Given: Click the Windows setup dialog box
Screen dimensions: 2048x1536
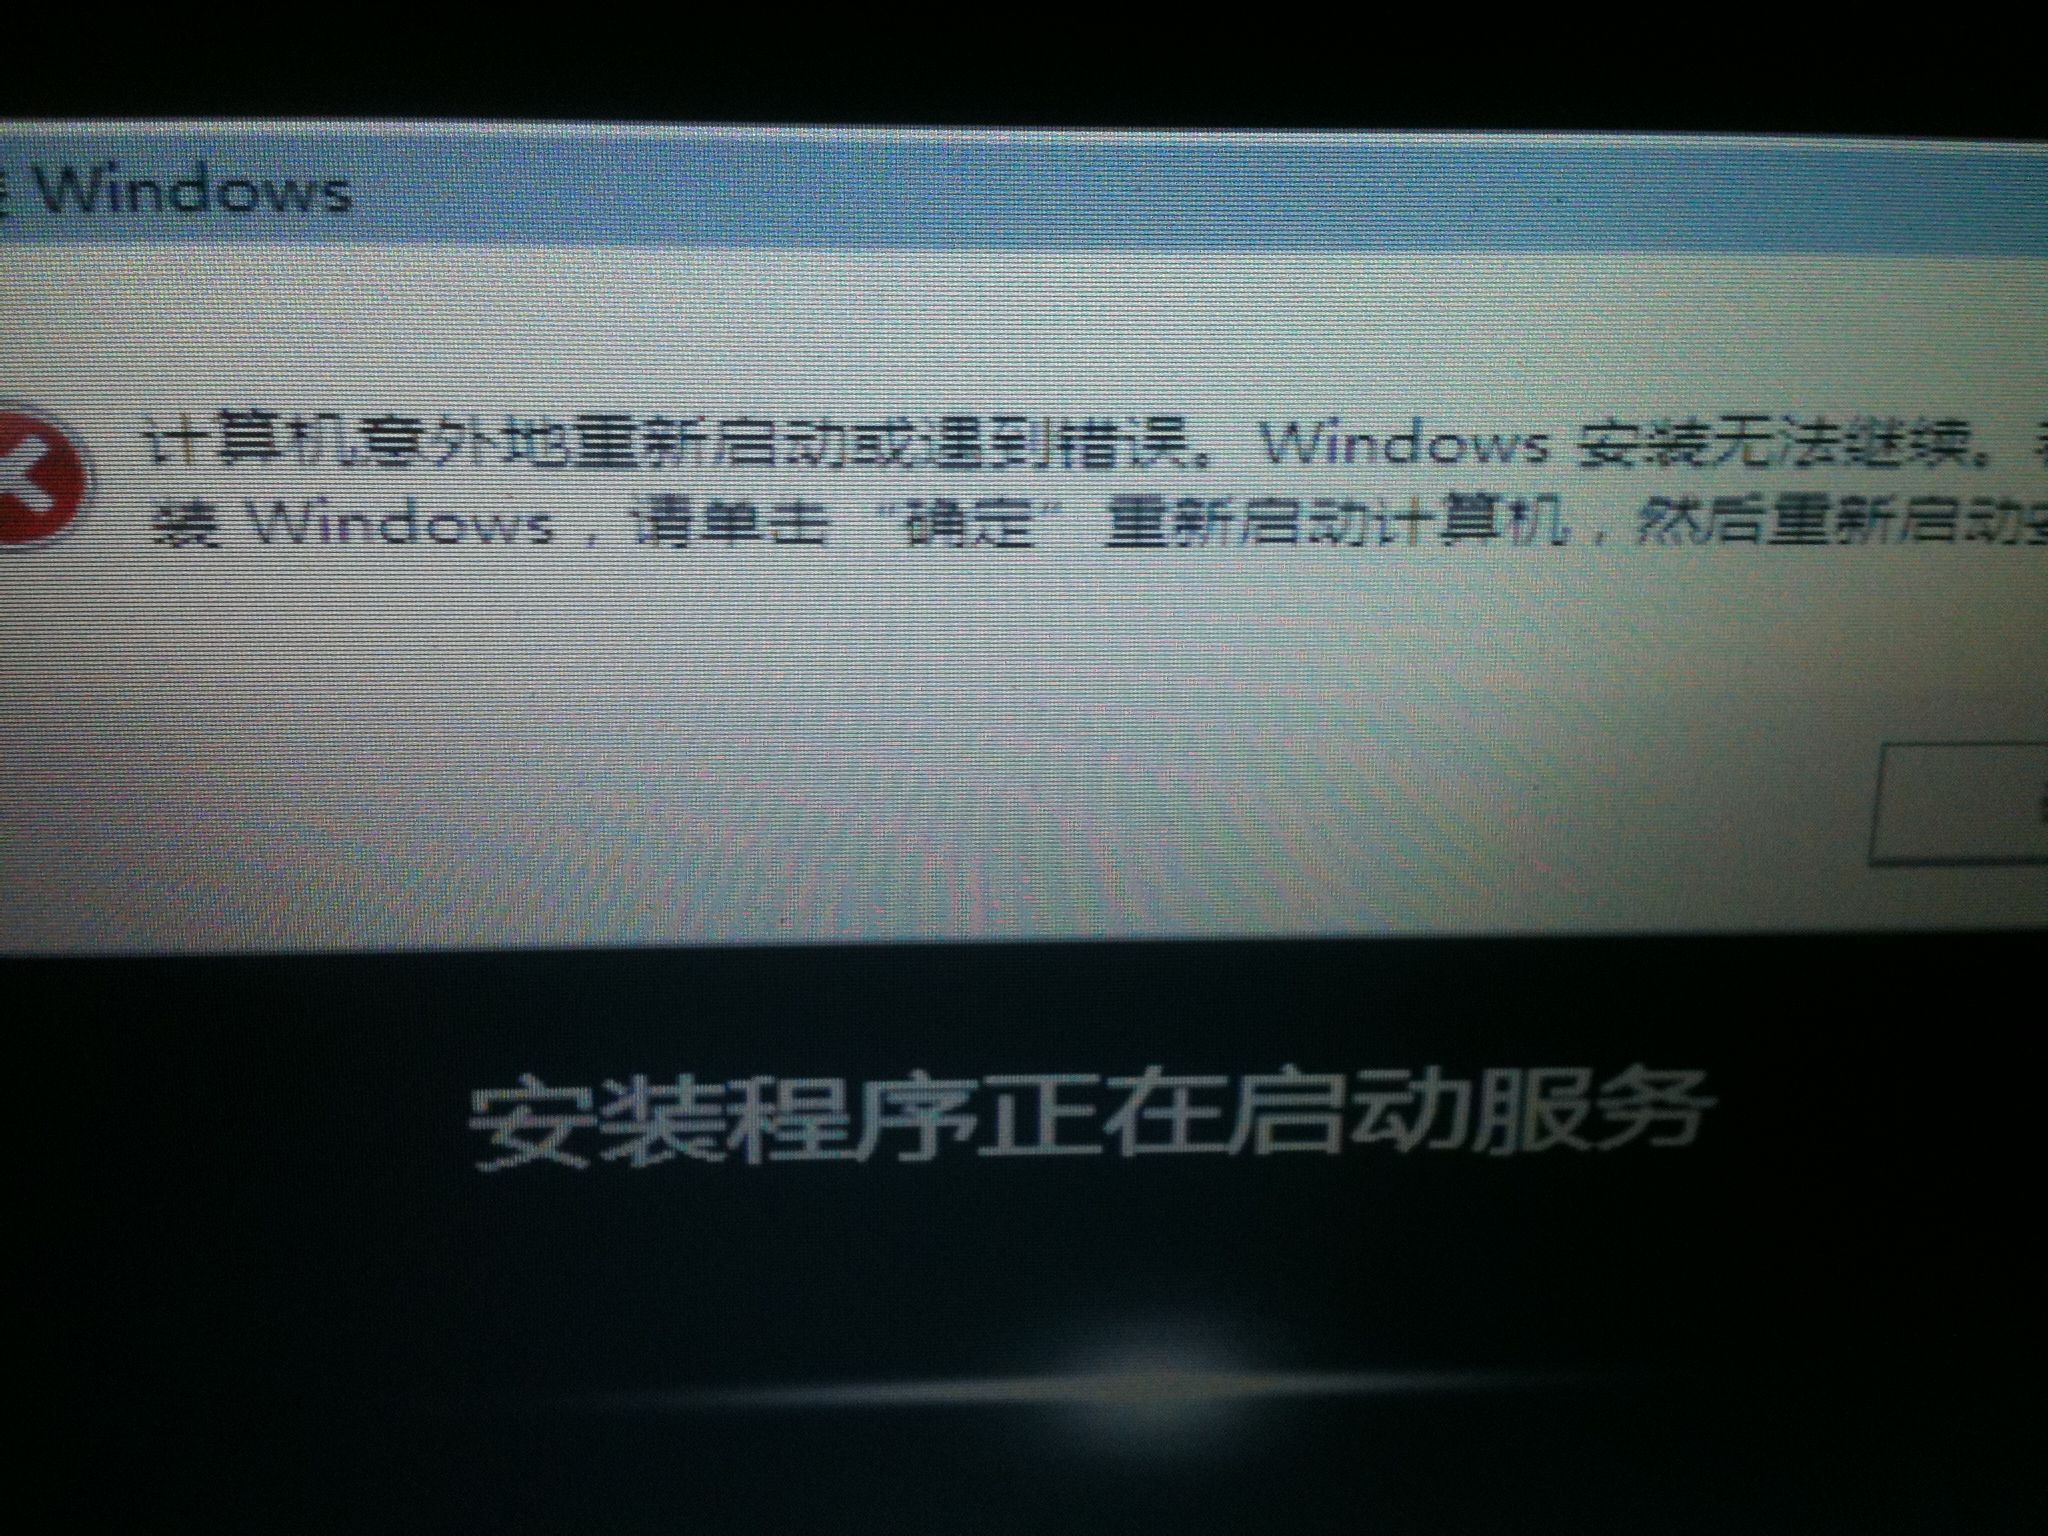Looking at the screenshot, I should click(x=1024, y=484).
